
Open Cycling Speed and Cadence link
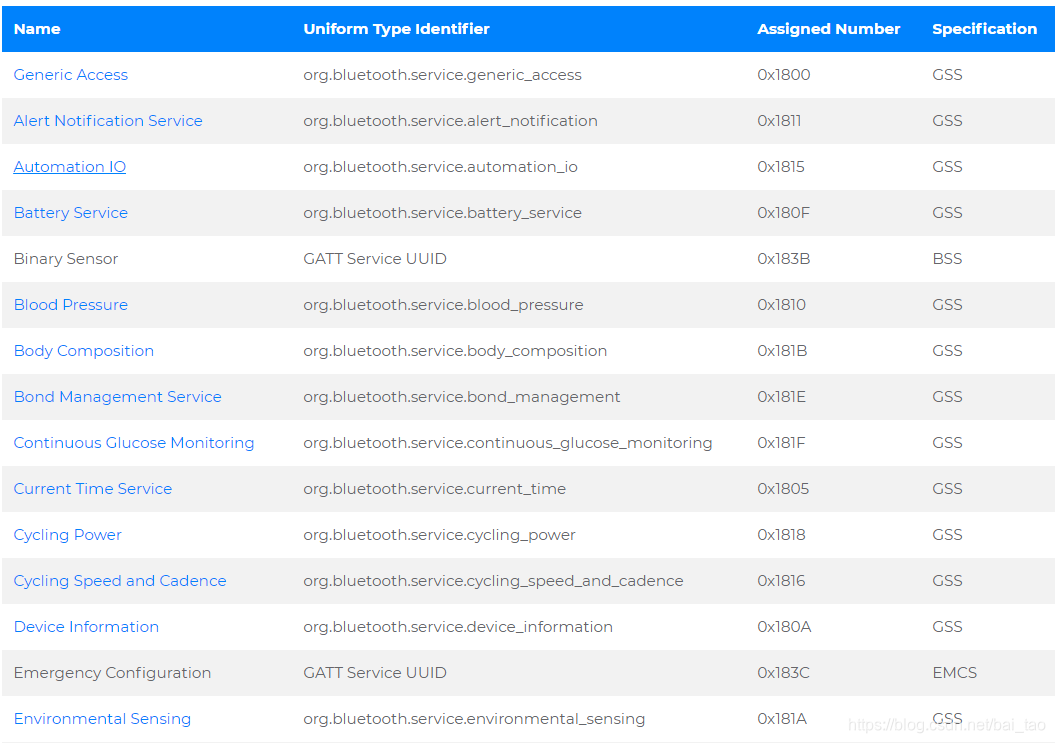(120, 581)
